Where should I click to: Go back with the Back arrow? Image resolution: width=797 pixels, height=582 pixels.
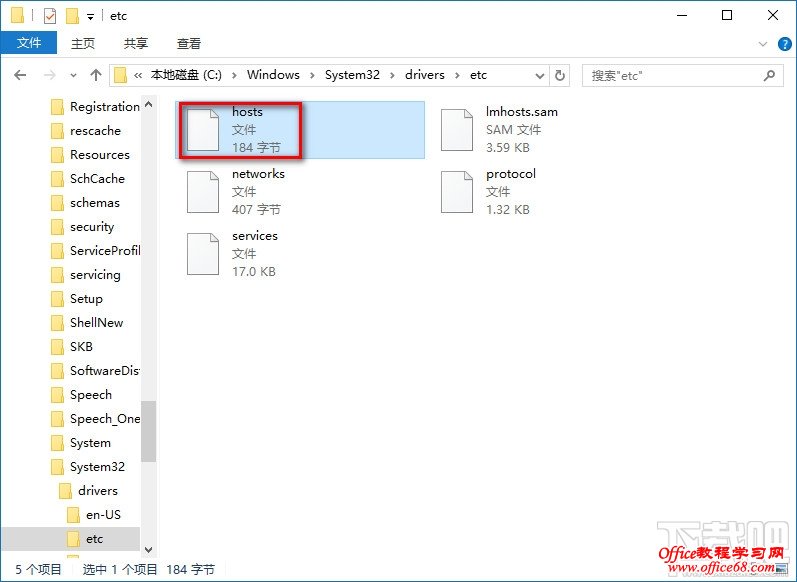(20, 76)
